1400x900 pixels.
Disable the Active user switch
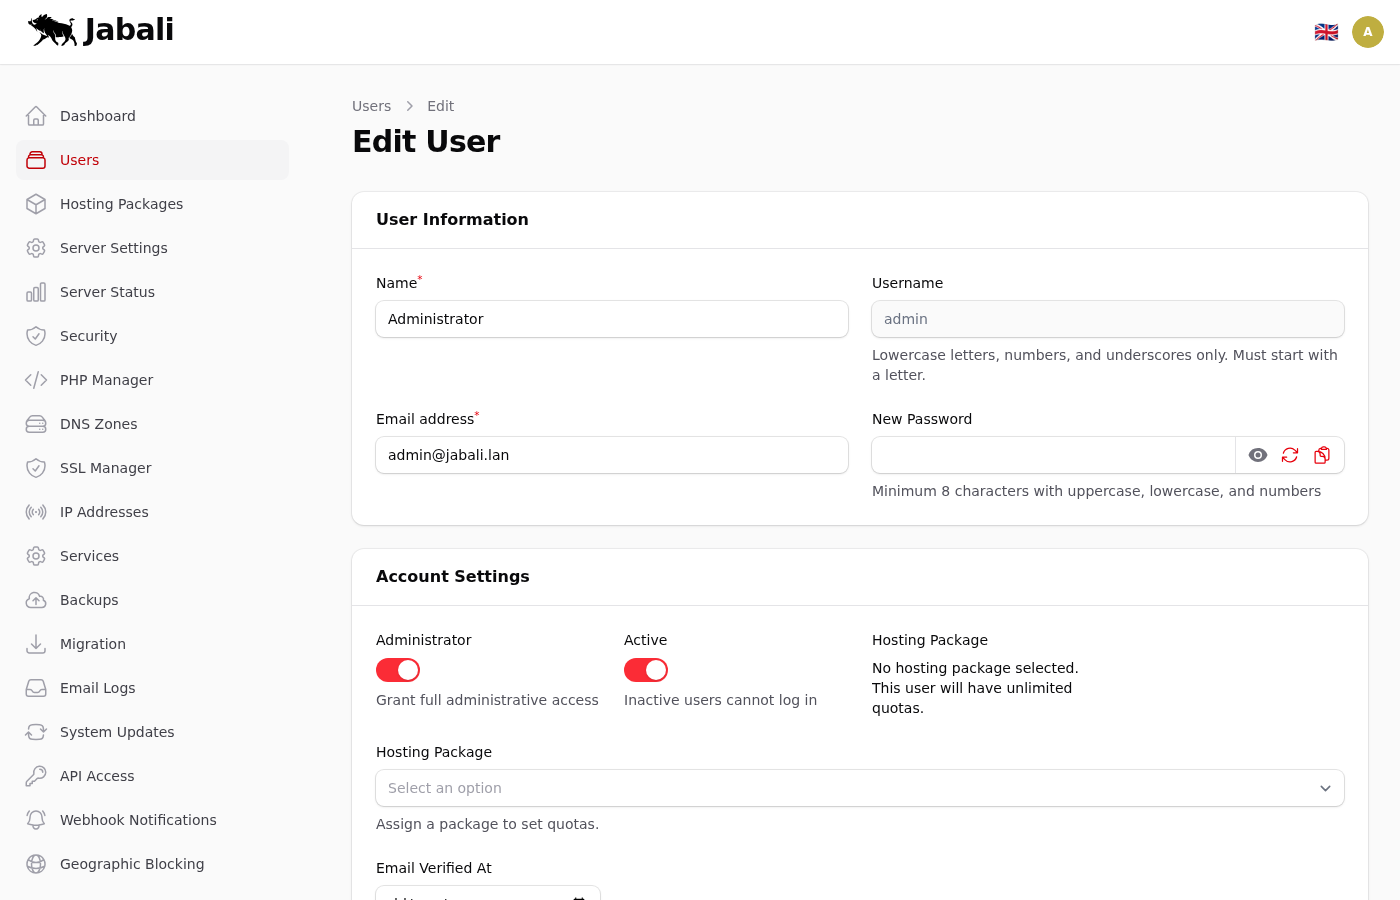646,670
